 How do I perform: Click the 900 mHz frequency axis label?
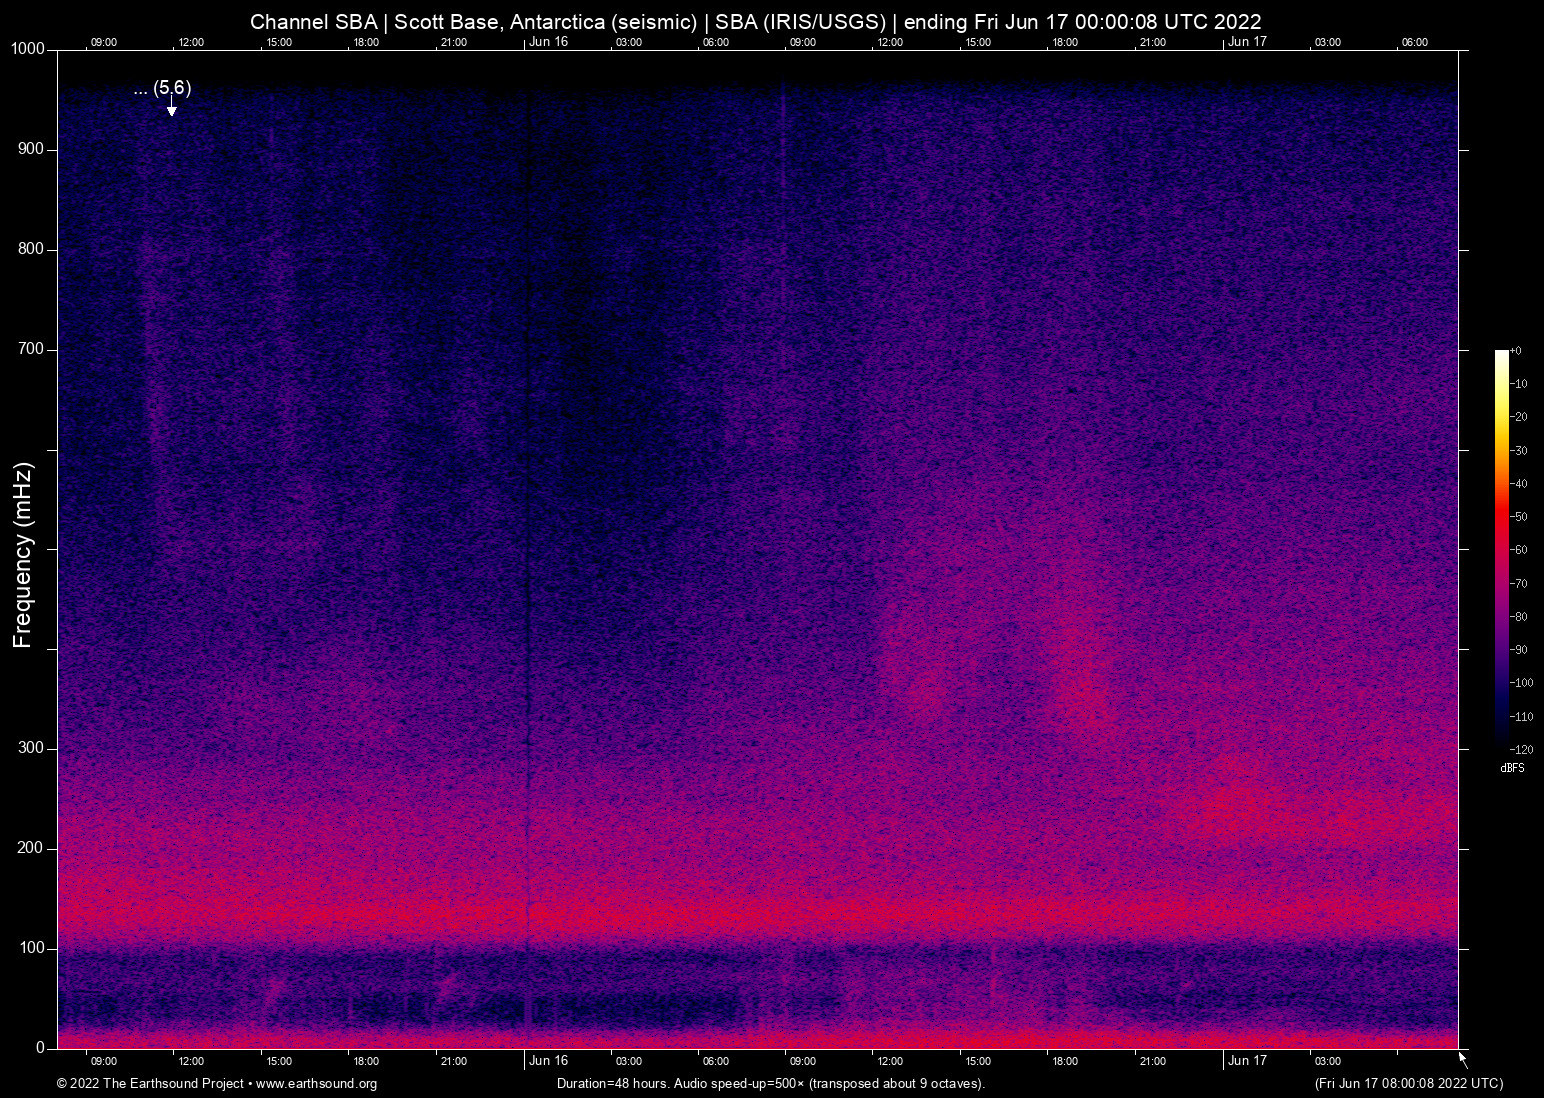[x=31, y=149]
